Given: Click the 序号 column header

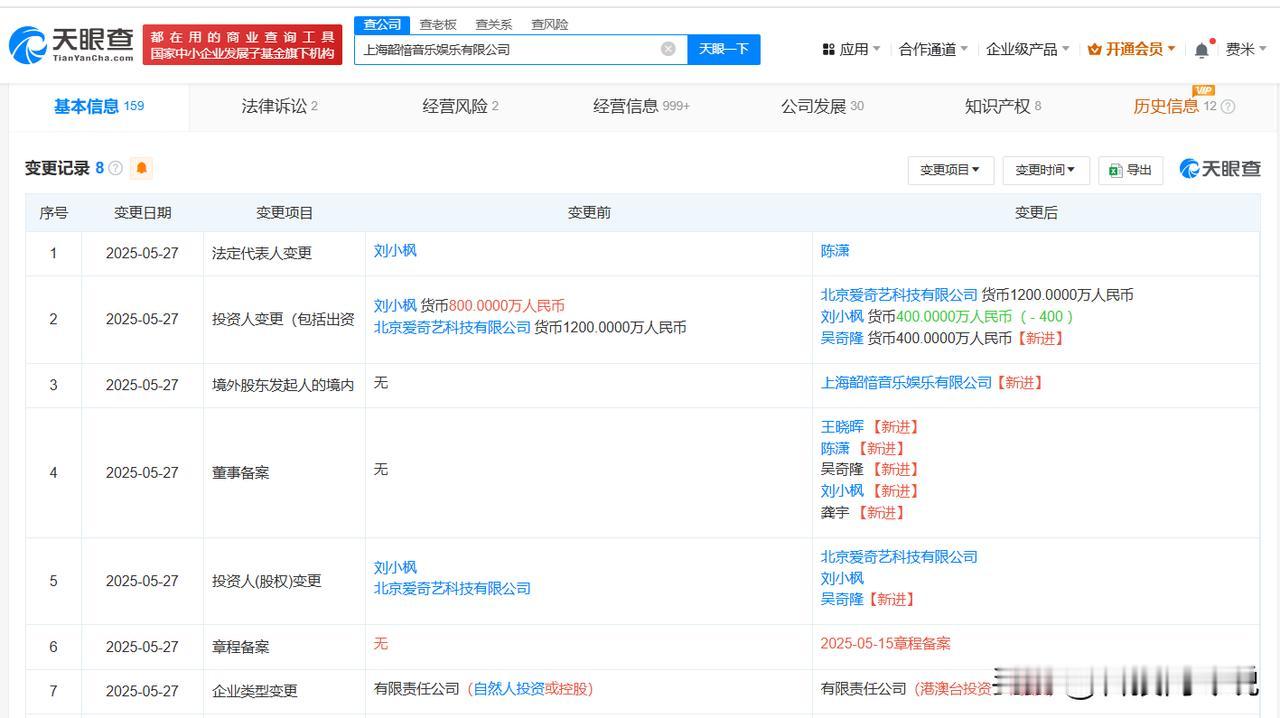Looking at the screenshot, I should (x=53, y=212).
